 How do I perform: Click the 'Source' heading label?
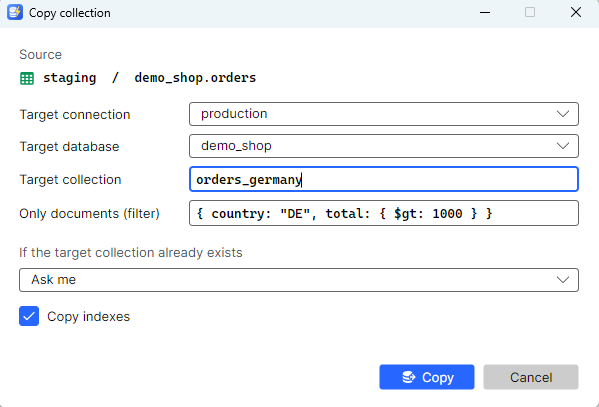[x=40, y=55]
